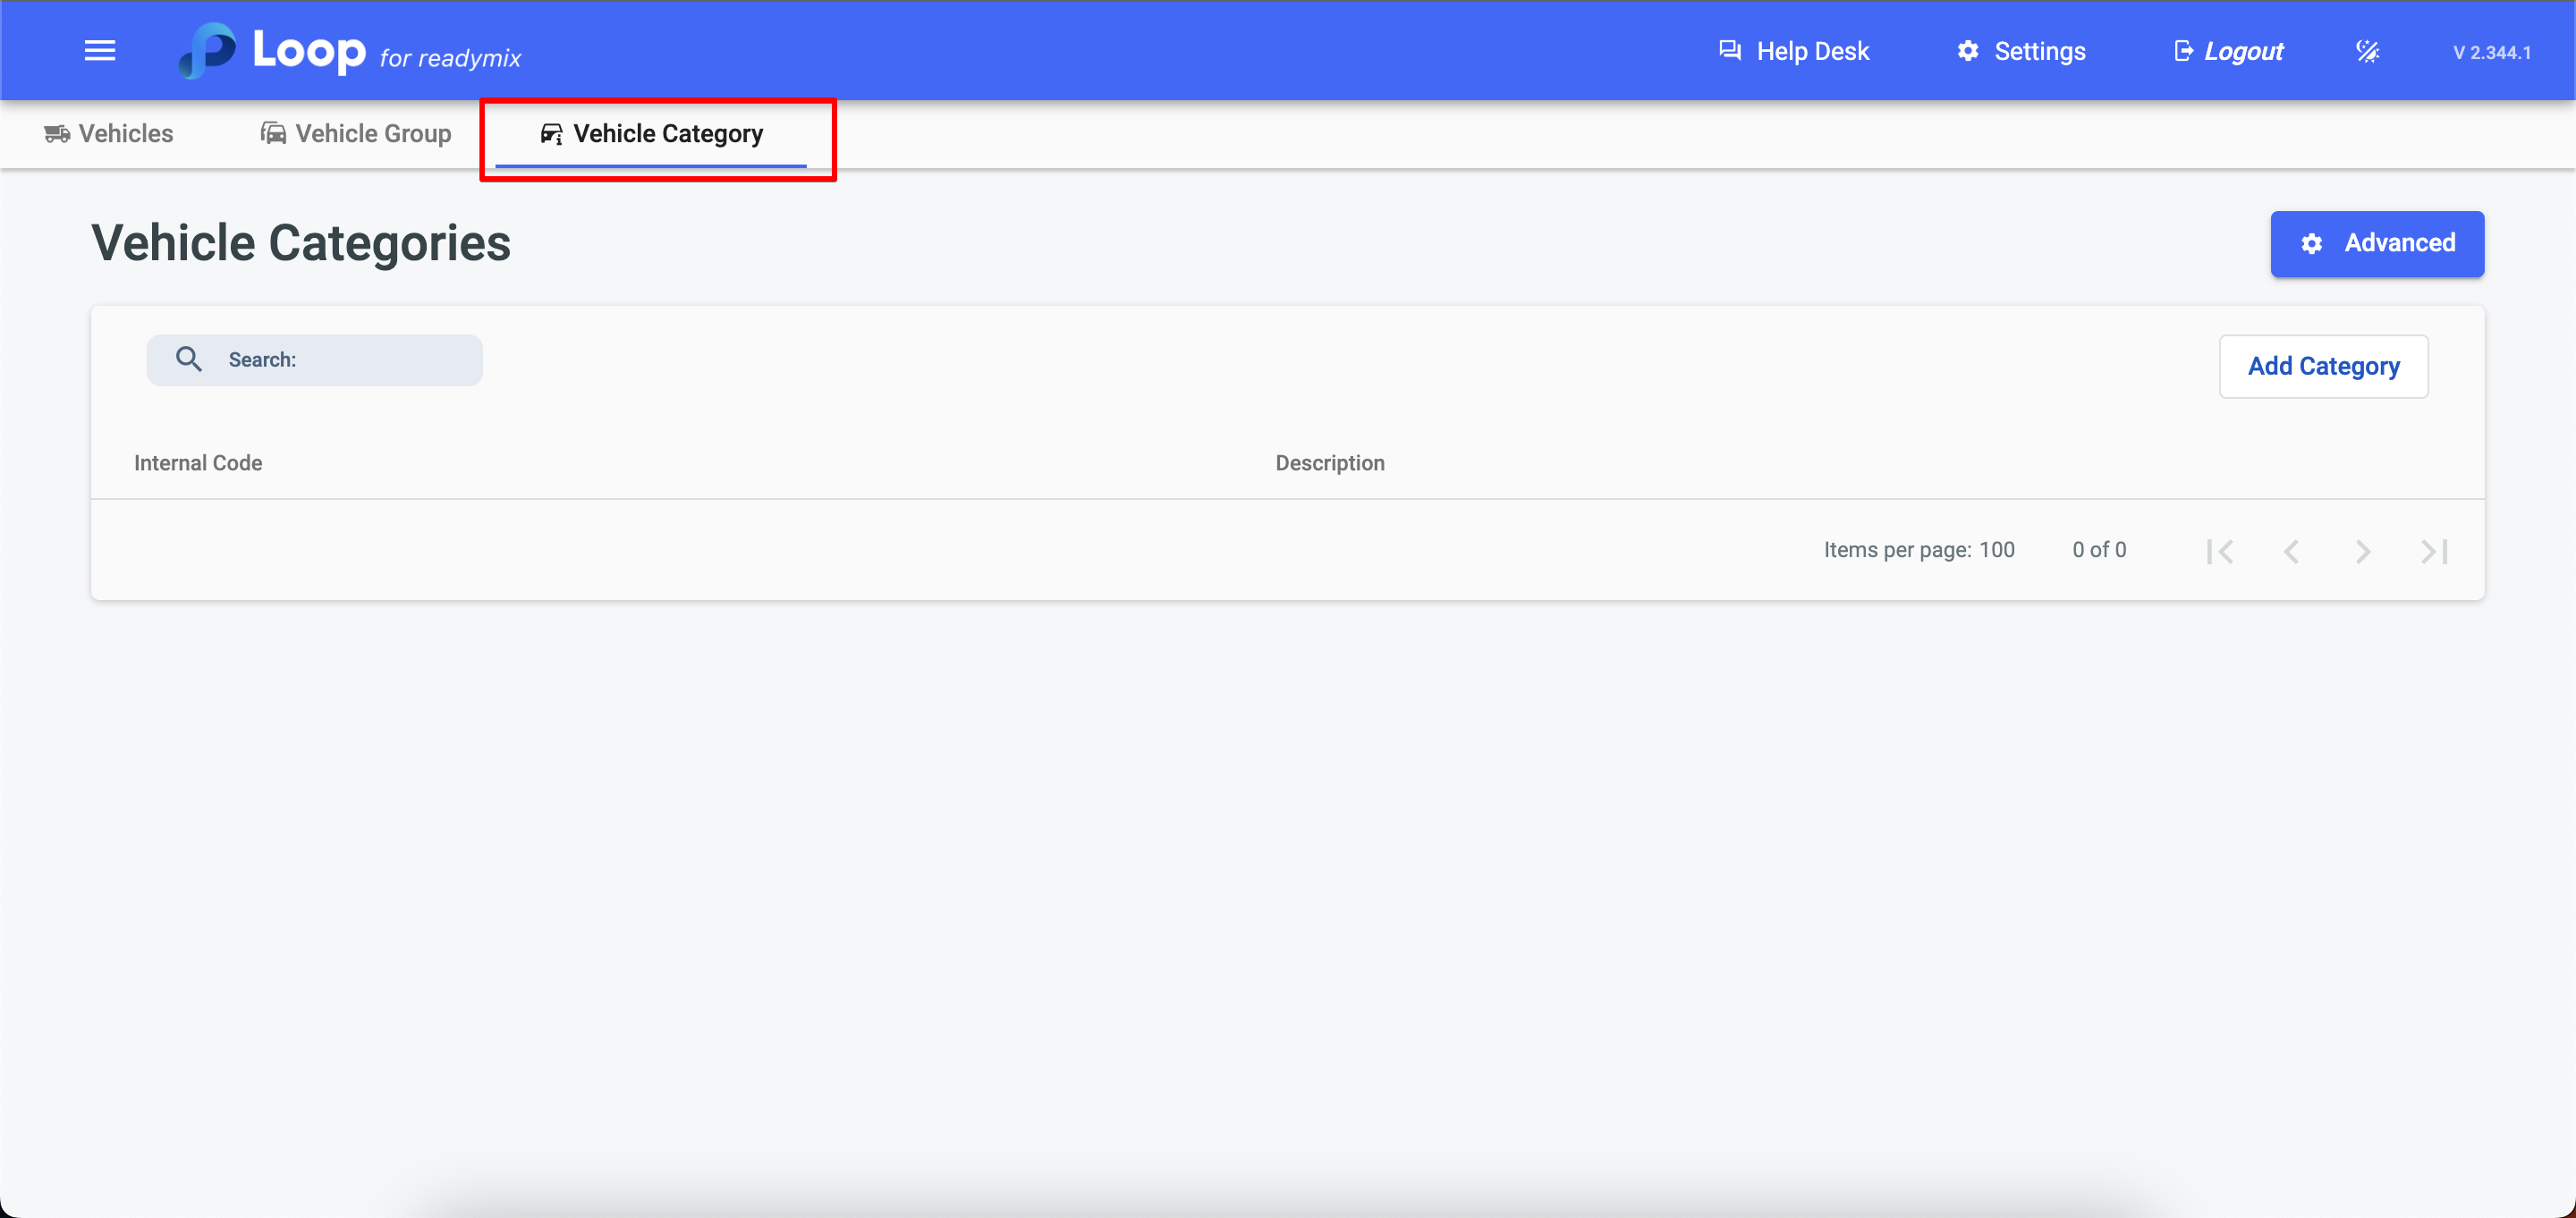
Task: Click the Loop logo icon
Action: [x=208, y=51]
